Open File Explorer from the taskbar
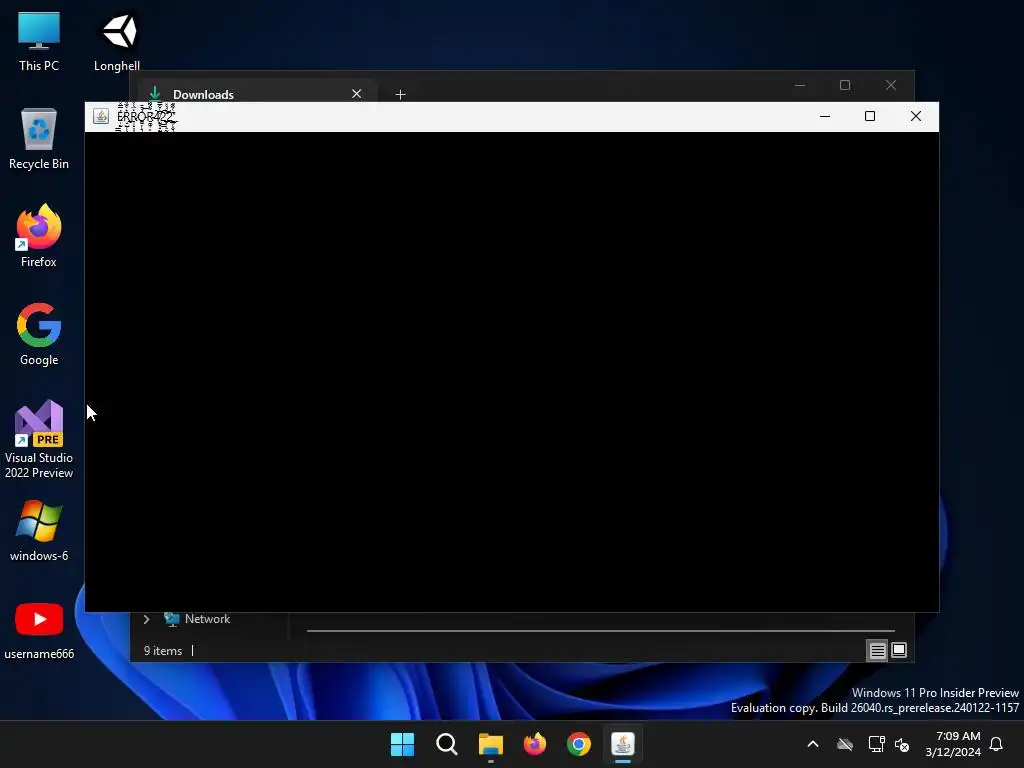The image size is (1024, 768). [490, 744]
